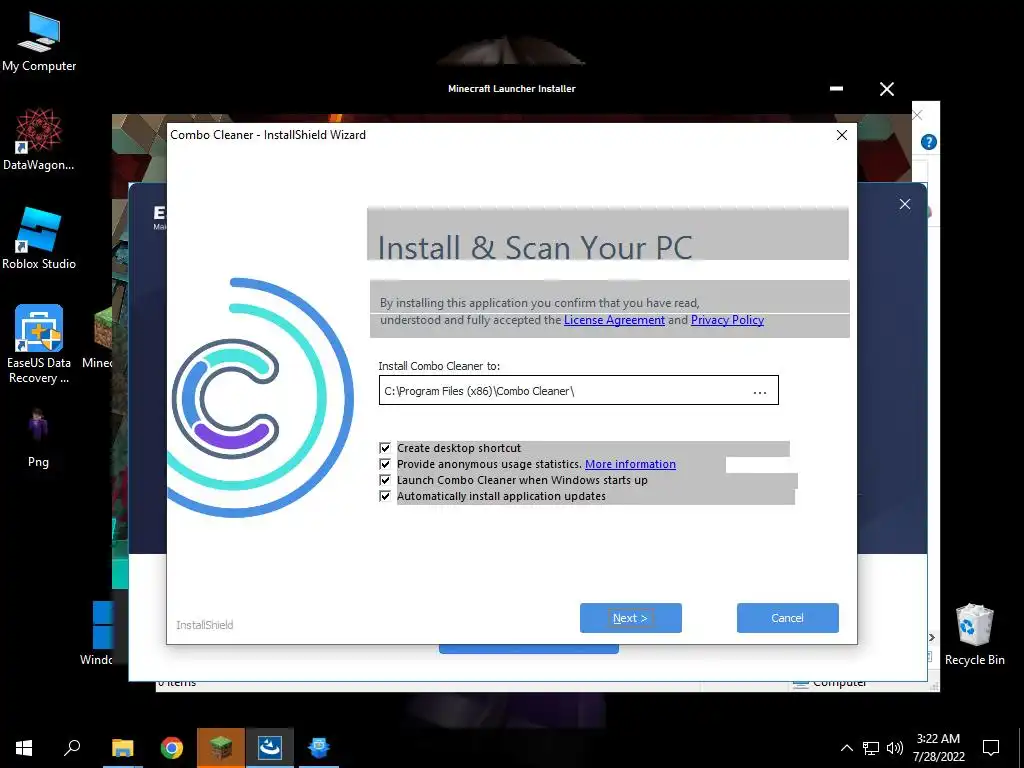Open the More information link
This screenshot has width=1024, height=768.
click(630, 464)
